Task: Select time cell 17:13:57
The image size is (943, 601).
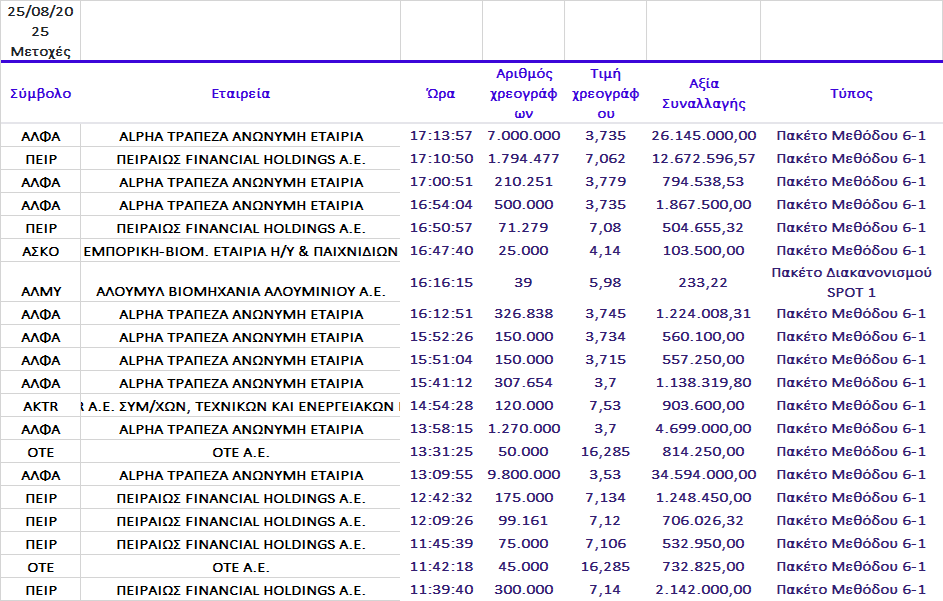Action: coord(441,136)
